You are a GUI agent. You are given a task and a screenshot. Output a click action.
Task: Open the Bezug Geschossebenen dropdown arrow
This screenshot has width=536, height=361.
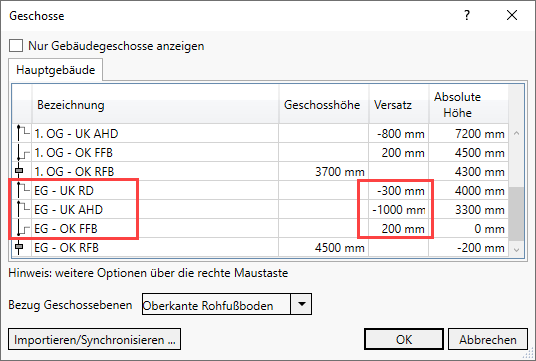coord(301,304)
